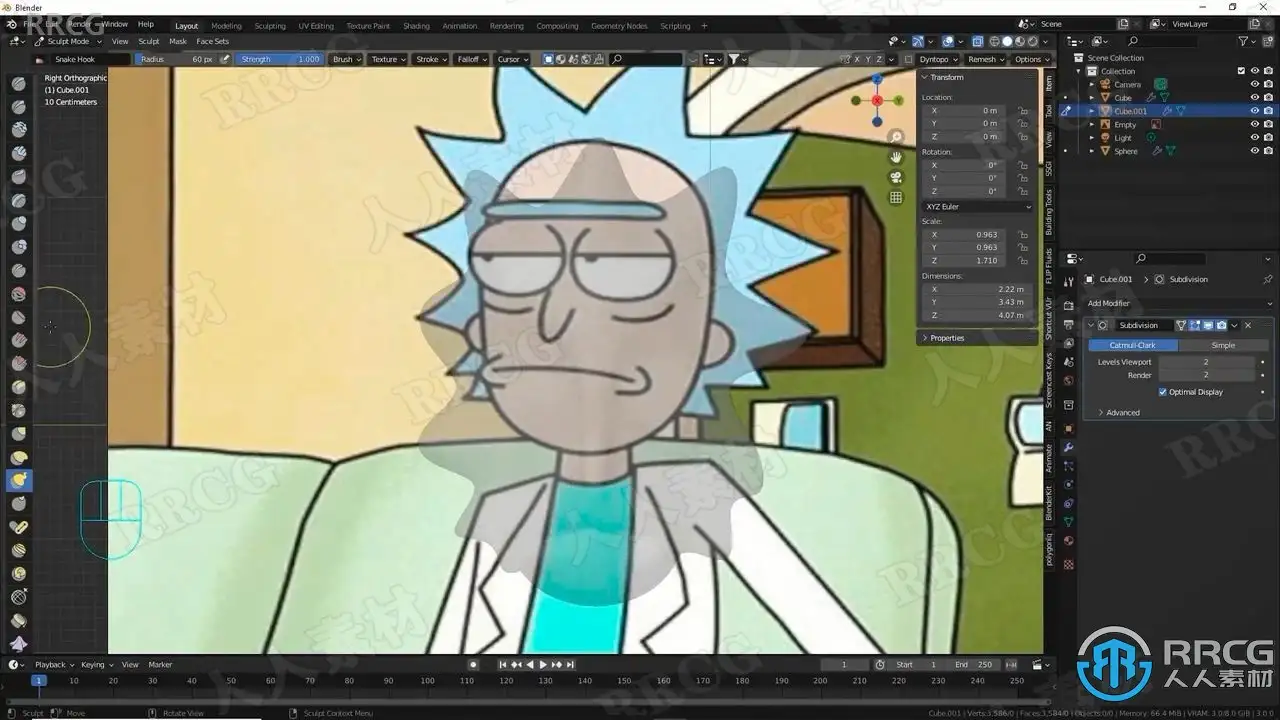
Task: Click the Levels Viewport value field
Action: 1206,362
